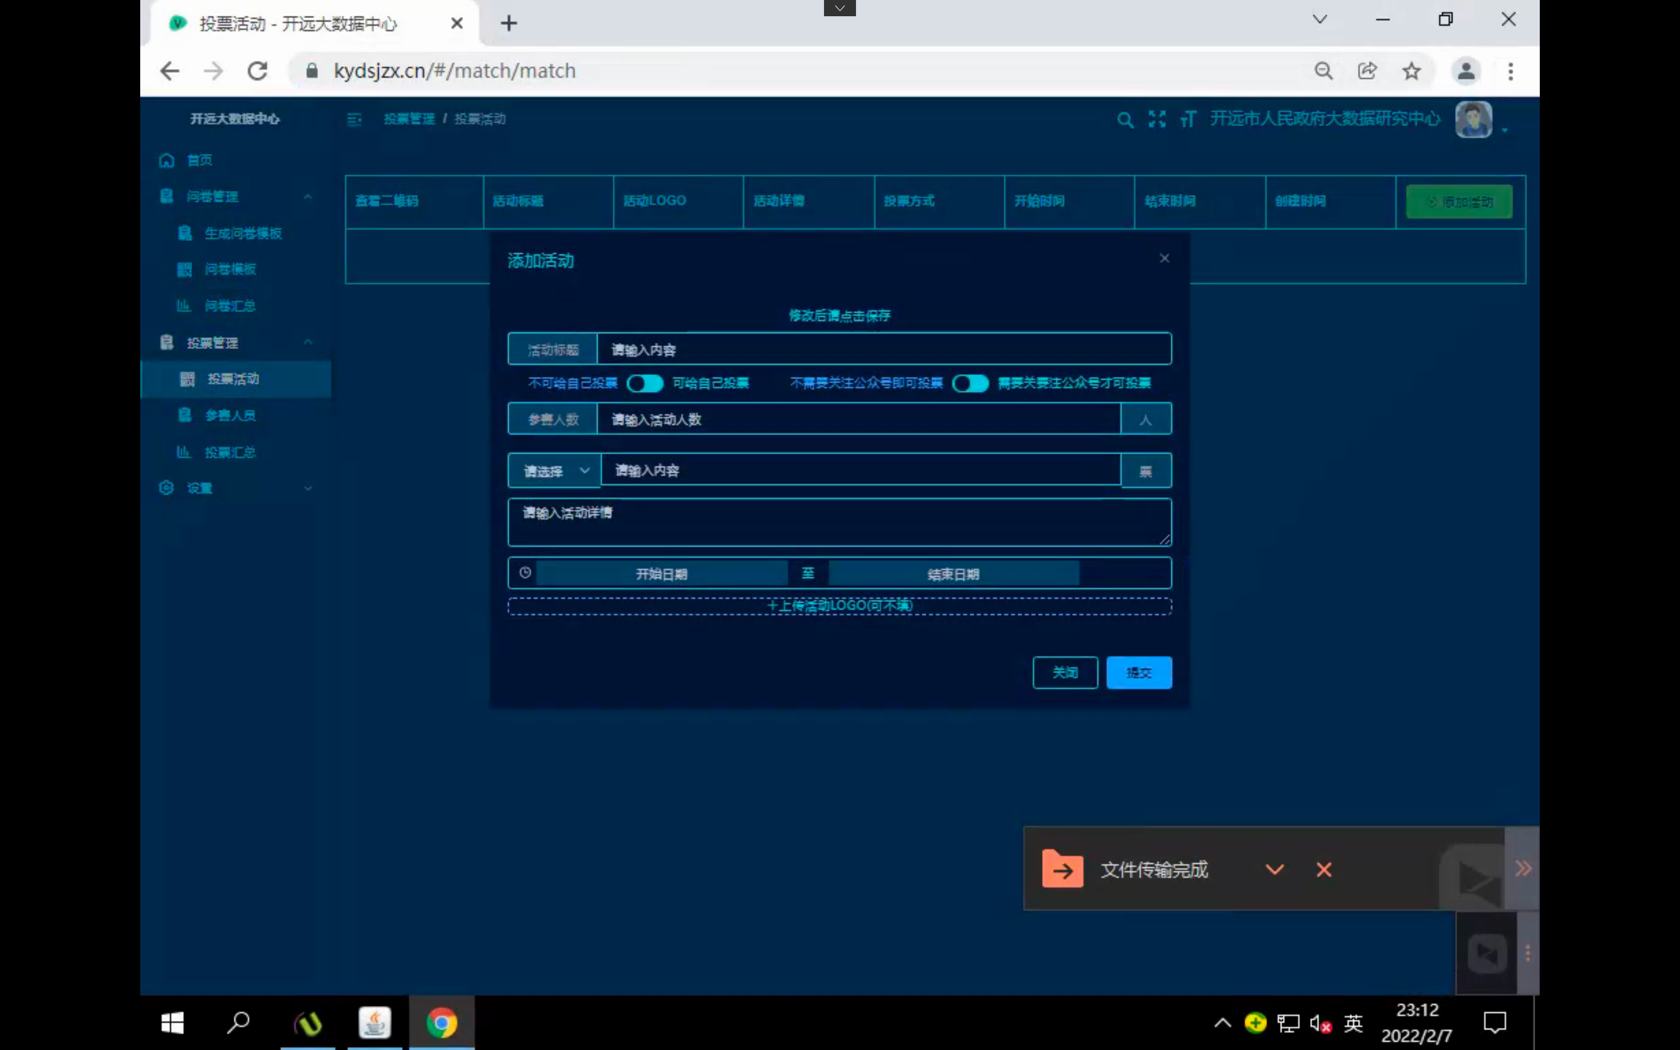Viewport: 1680px width, 1050px height.
Task: Toggle fullscreen icon in page header
Action: [1157, 119]
